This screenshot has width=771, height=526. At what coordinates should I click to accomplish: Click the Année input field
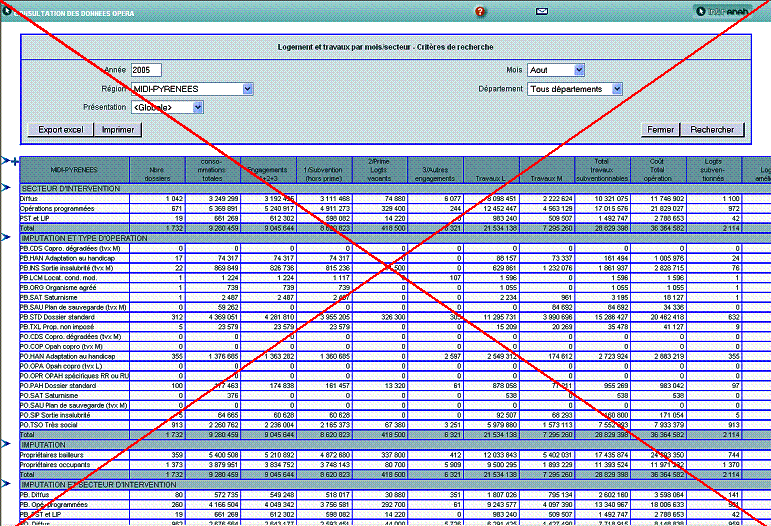tap(146, 70)
